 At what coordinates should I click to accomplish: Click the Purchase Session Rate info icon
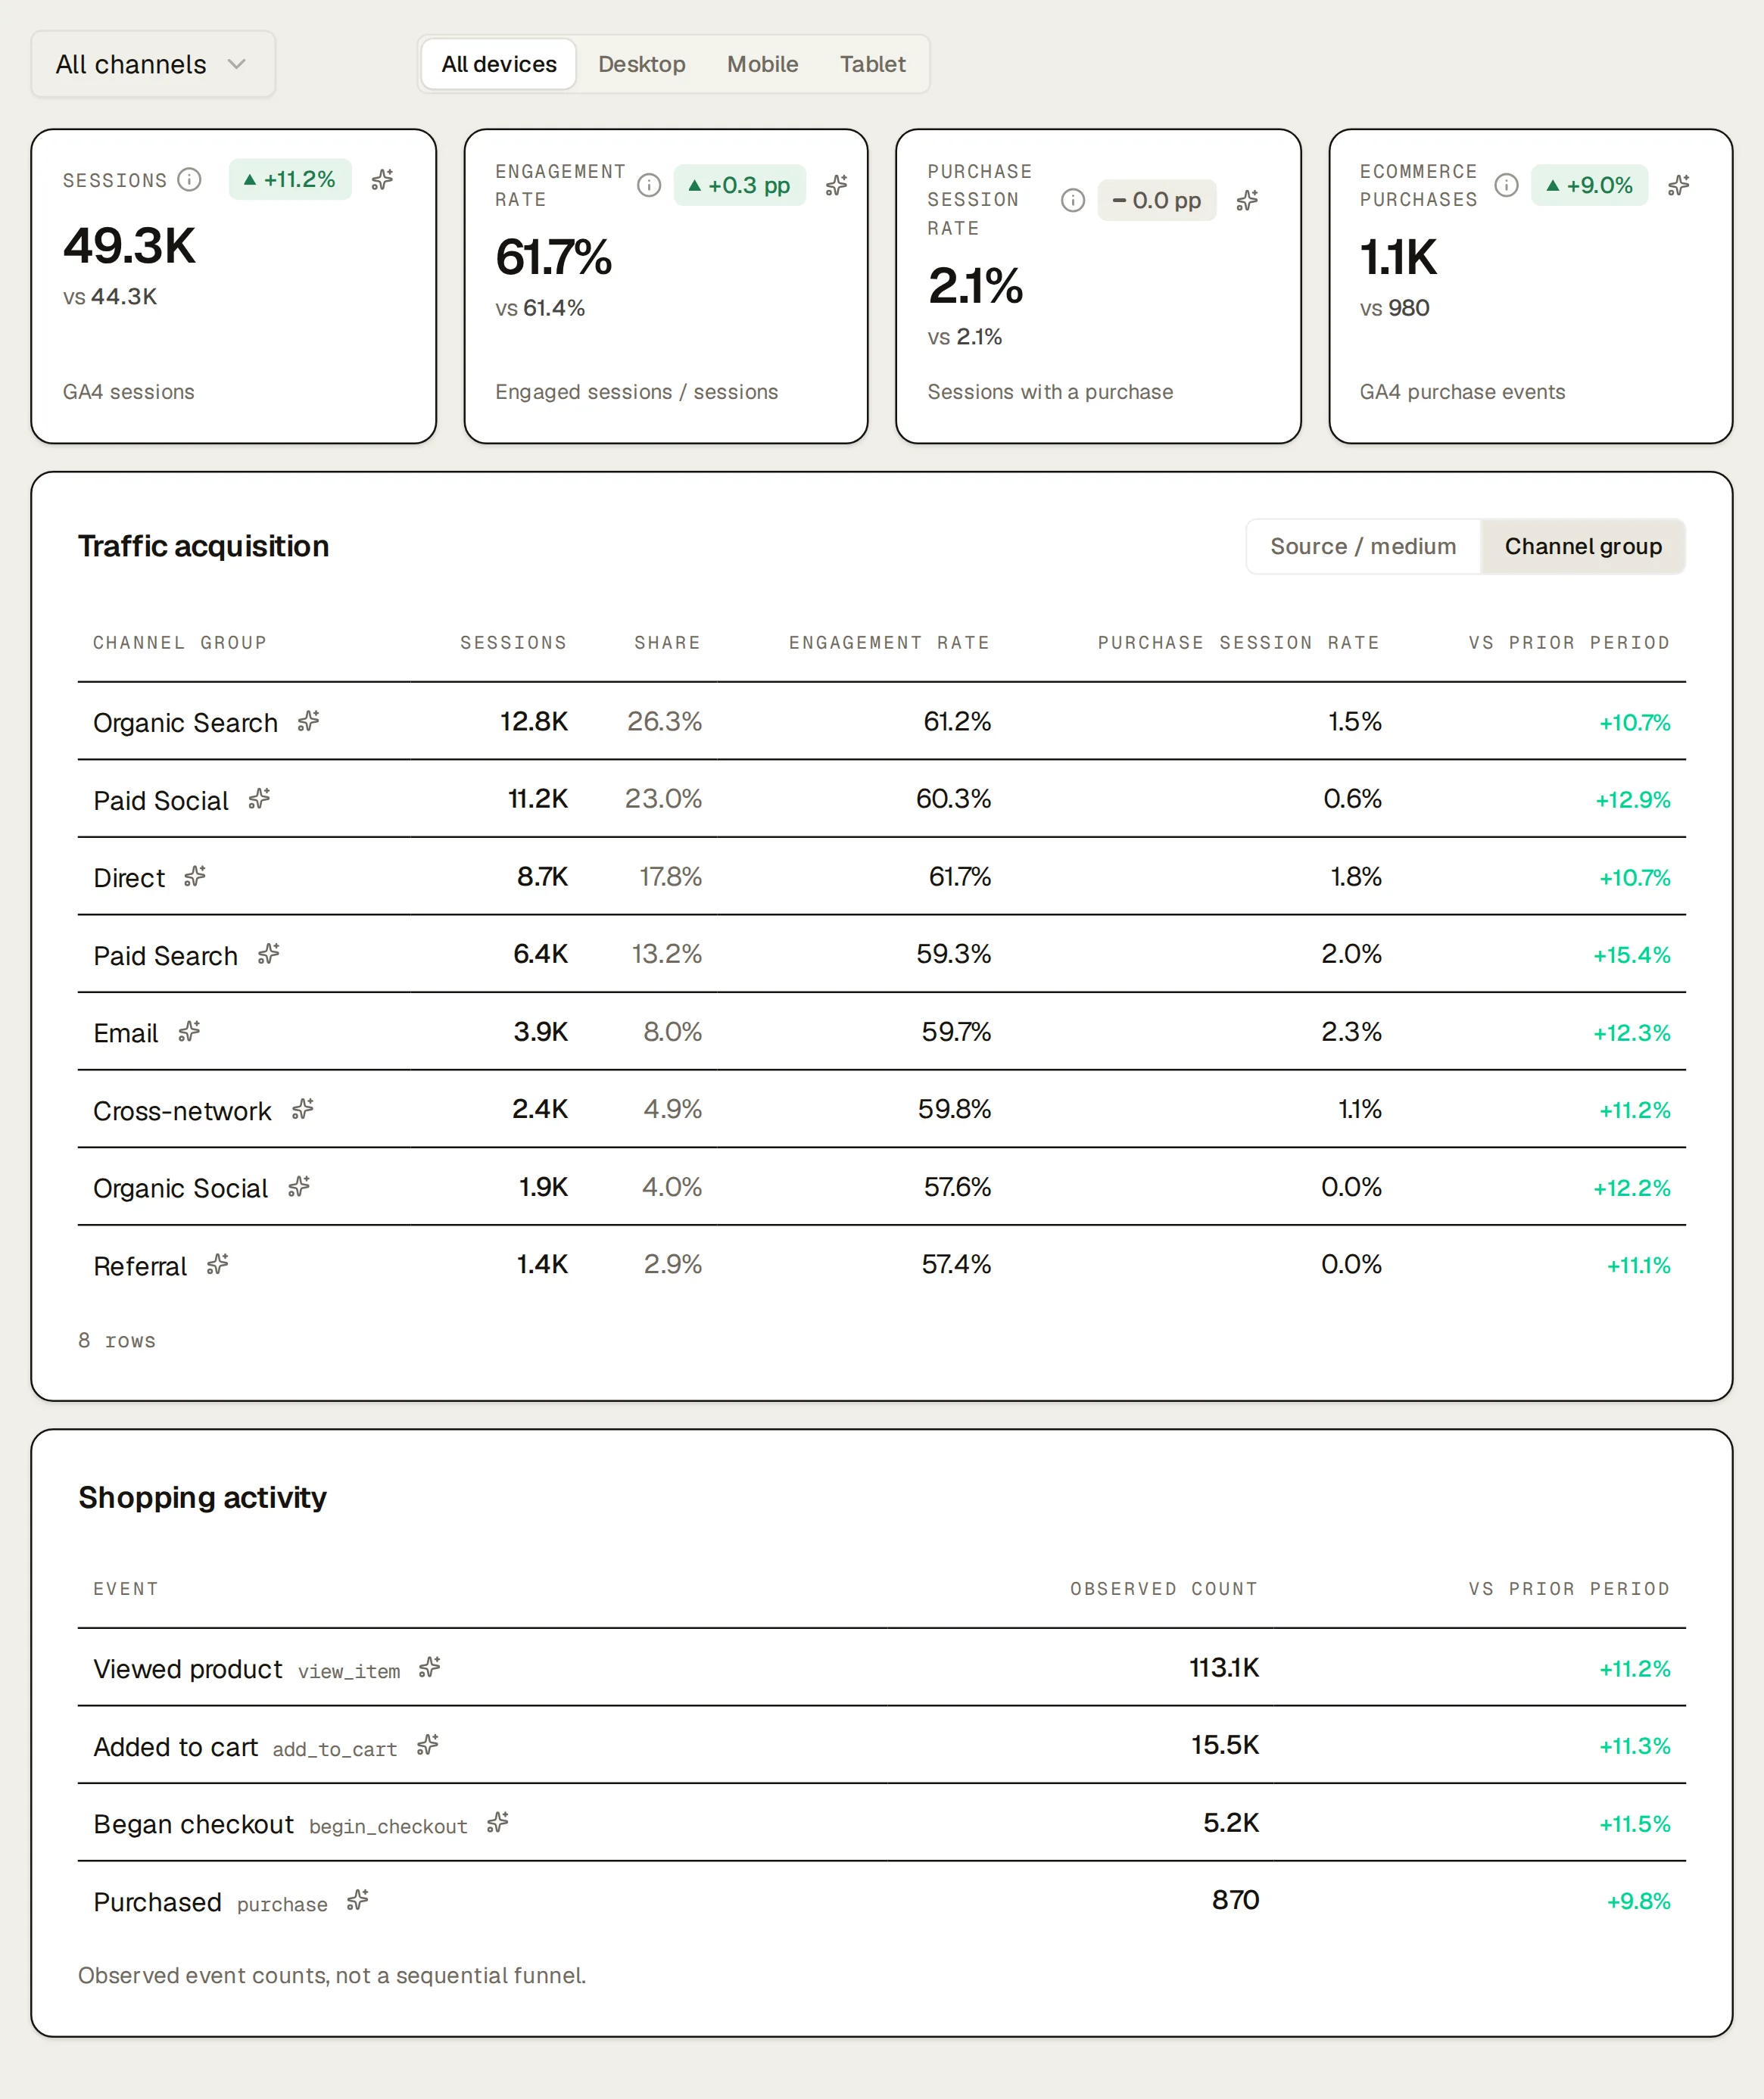click(x=1073, y=201)
